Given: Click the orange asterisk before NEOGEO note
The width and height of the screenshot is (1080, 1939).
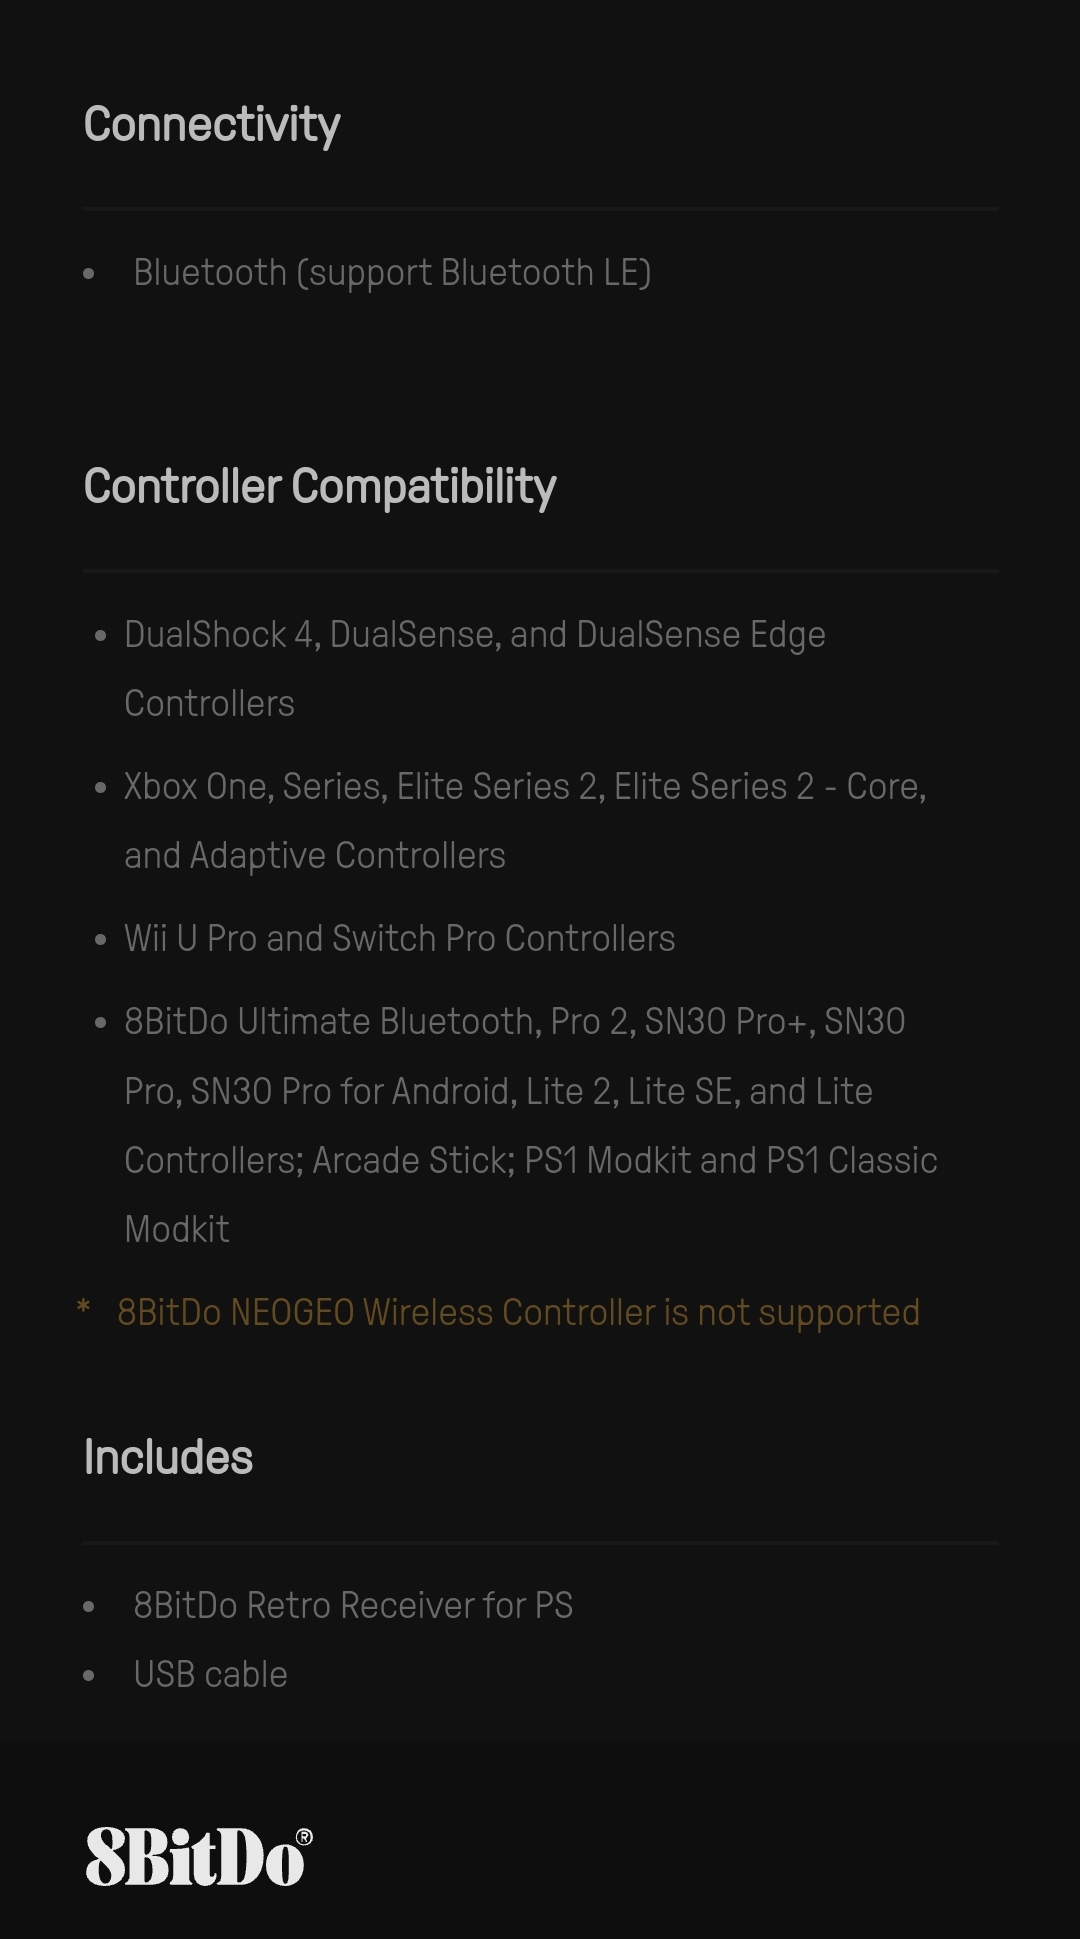Looking at the screenshot, I should [84, 1308].
